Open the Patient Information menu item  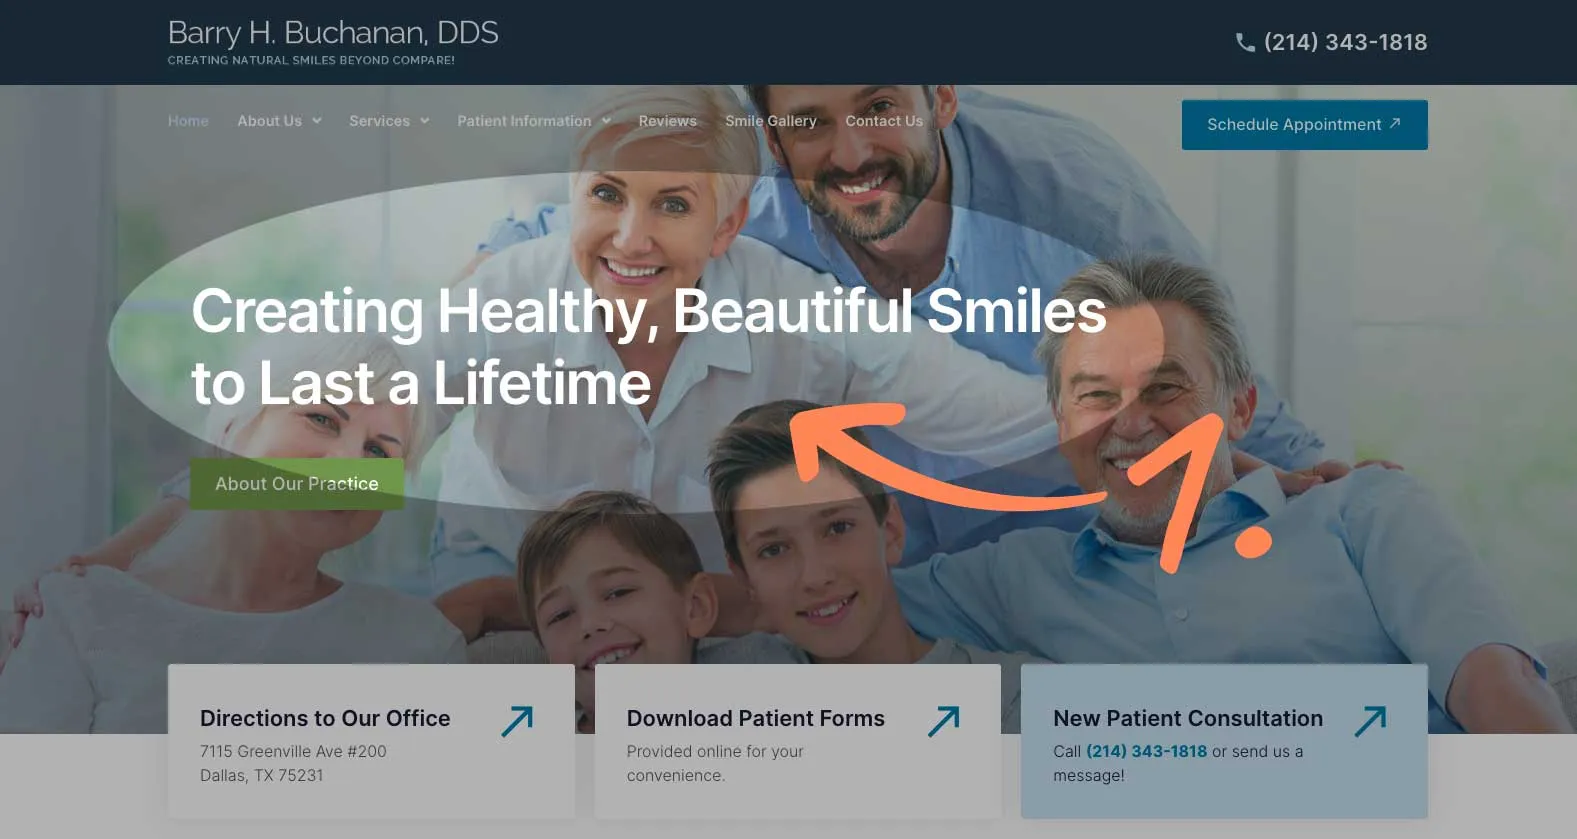coord(524,121)
